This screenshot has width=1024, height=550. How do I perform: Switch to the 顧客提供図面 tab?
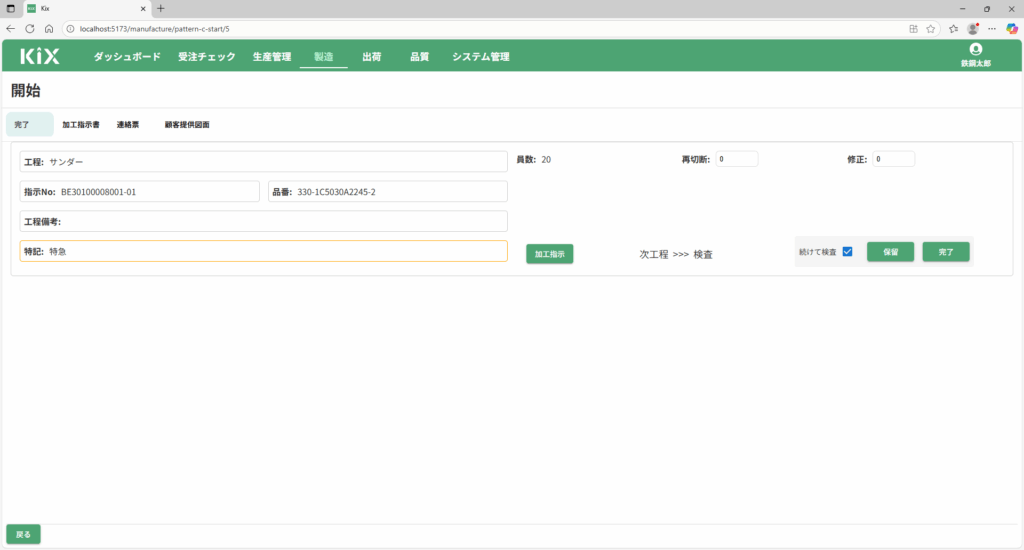[x=187, y=125]
